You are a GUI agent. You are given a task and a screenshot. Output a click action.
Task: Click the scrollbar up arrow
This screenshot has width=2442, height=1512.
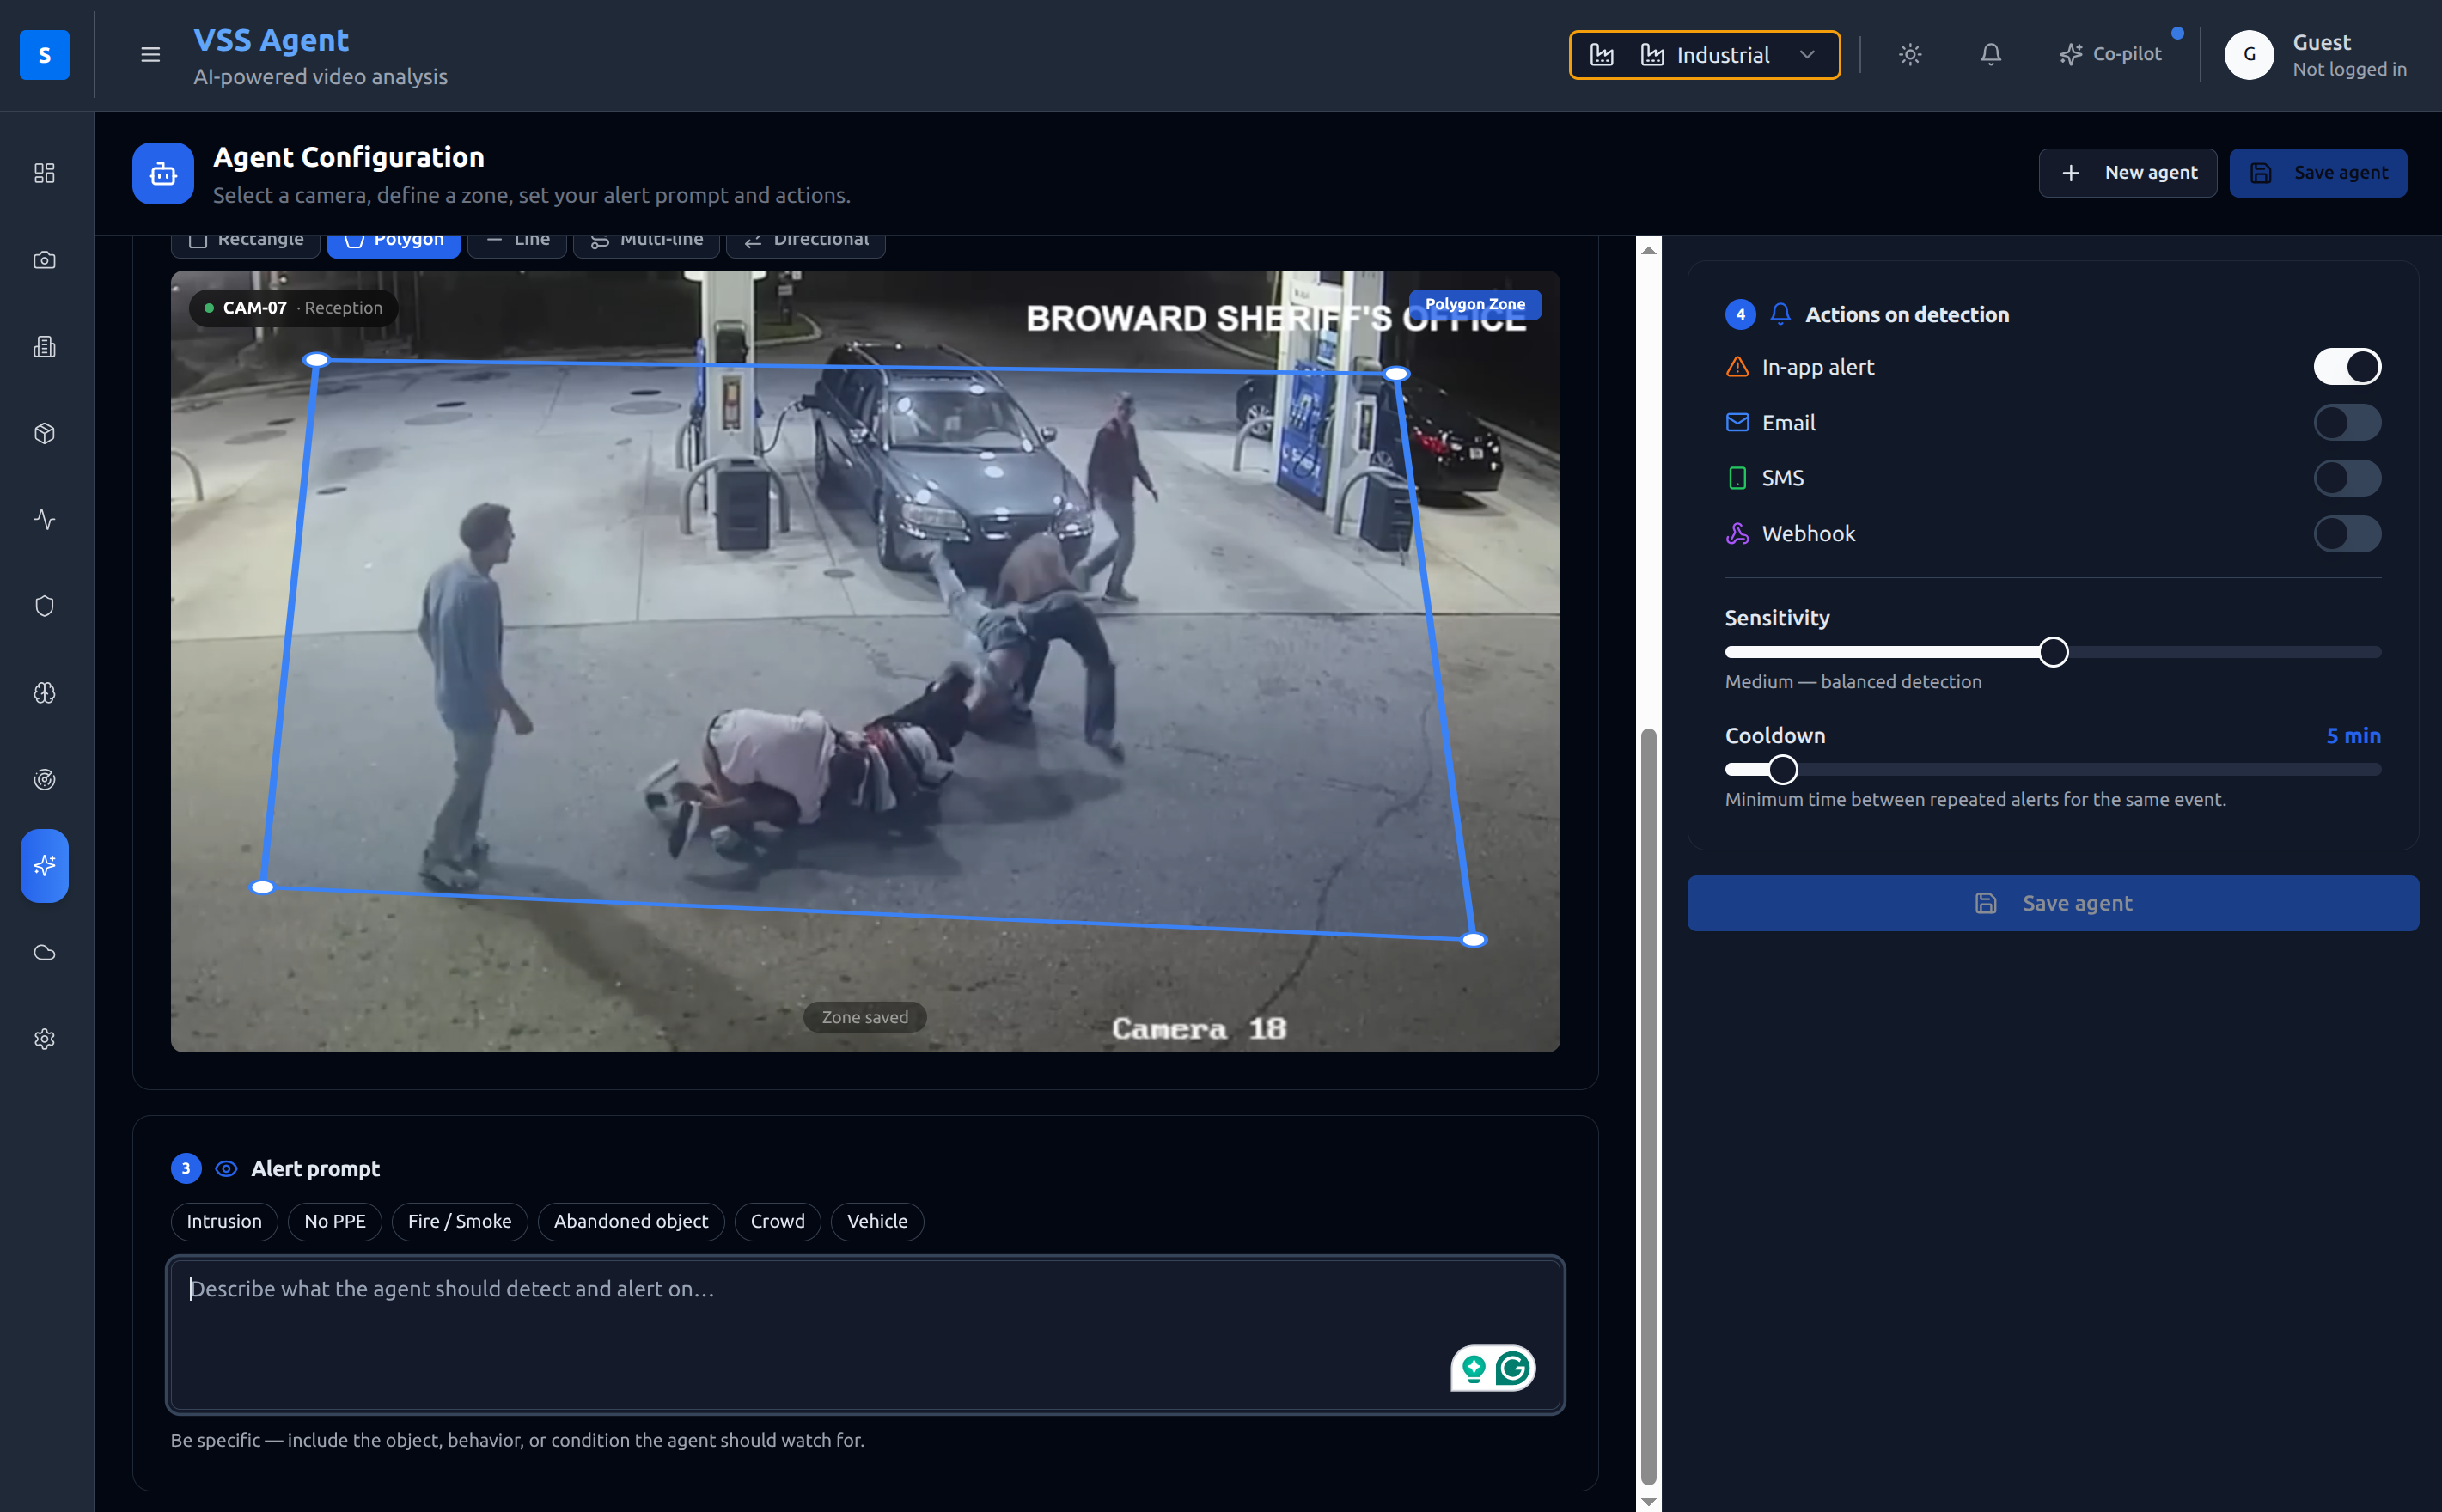tap(1649, 250)
